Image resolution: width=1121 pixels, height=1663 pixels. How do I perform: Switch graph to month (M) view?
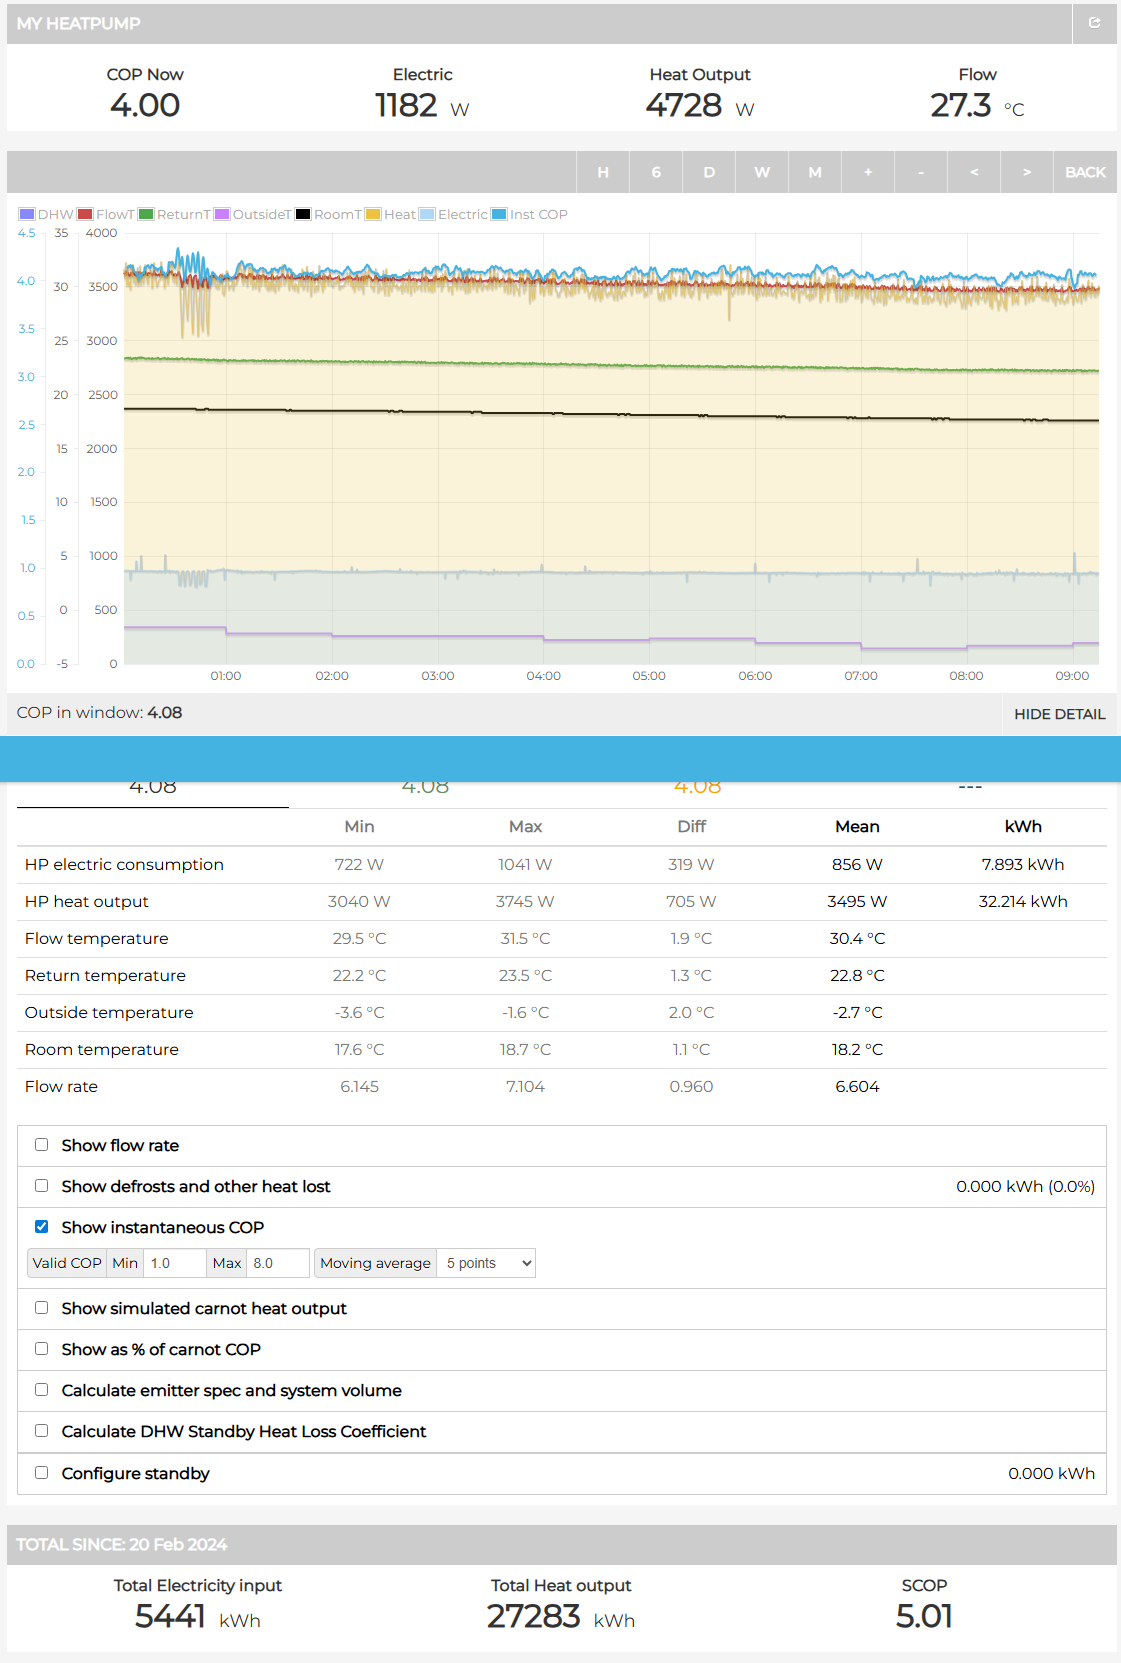click(815, 172)
